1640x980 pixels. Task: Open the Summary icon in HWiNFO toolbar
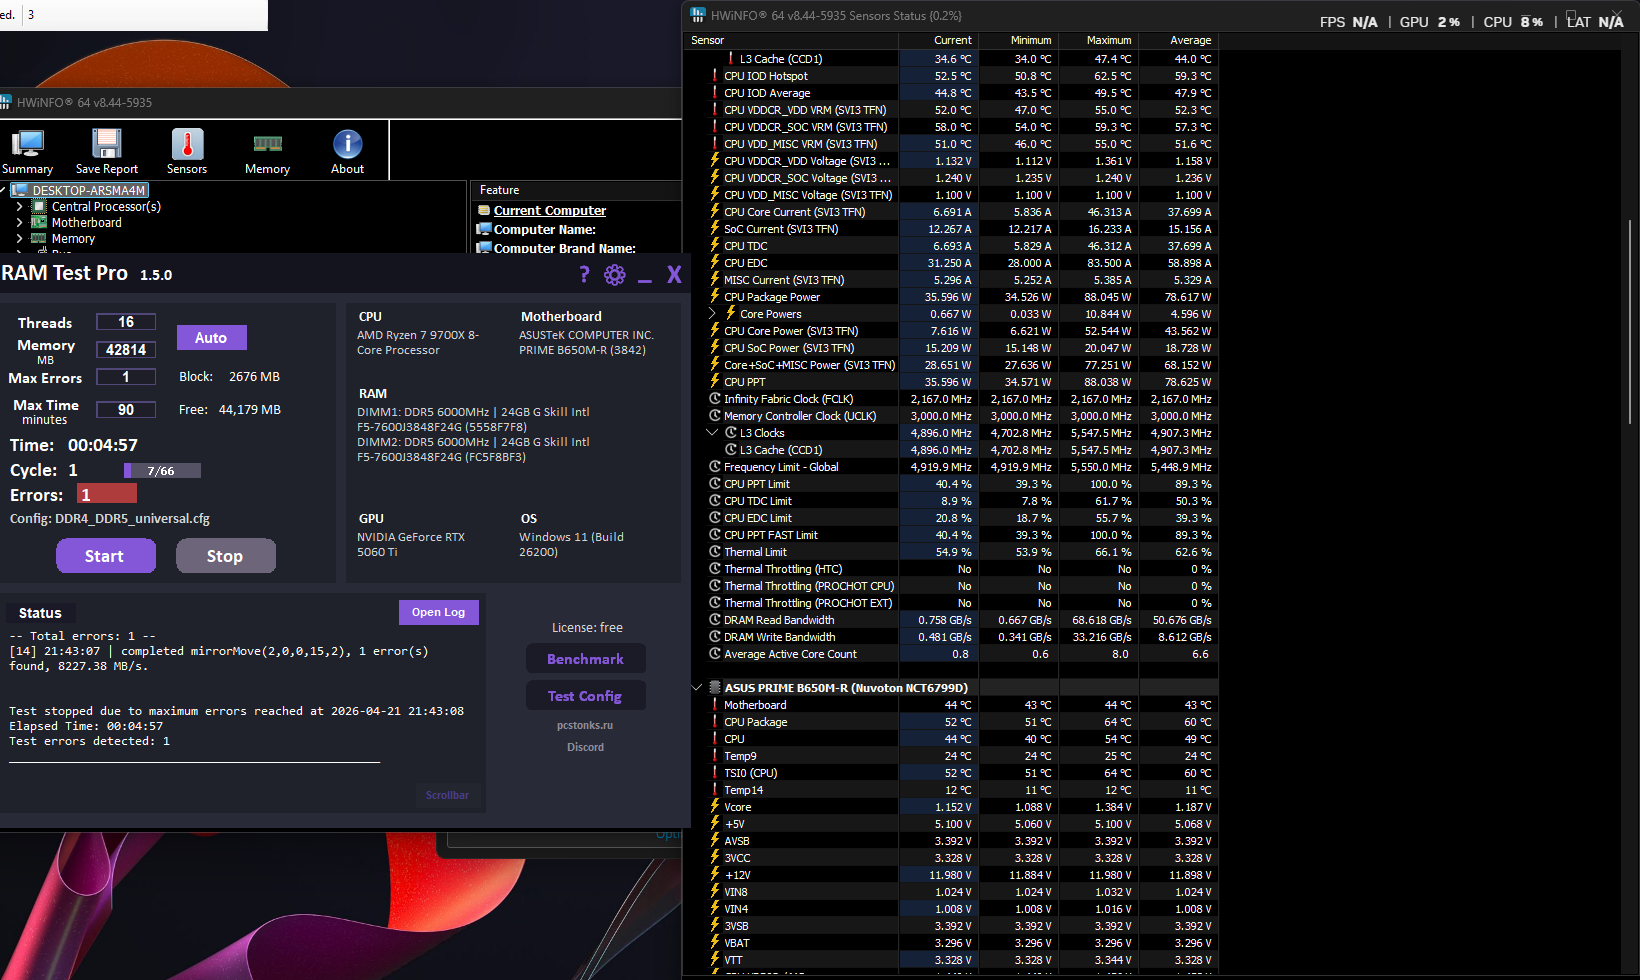27,144
